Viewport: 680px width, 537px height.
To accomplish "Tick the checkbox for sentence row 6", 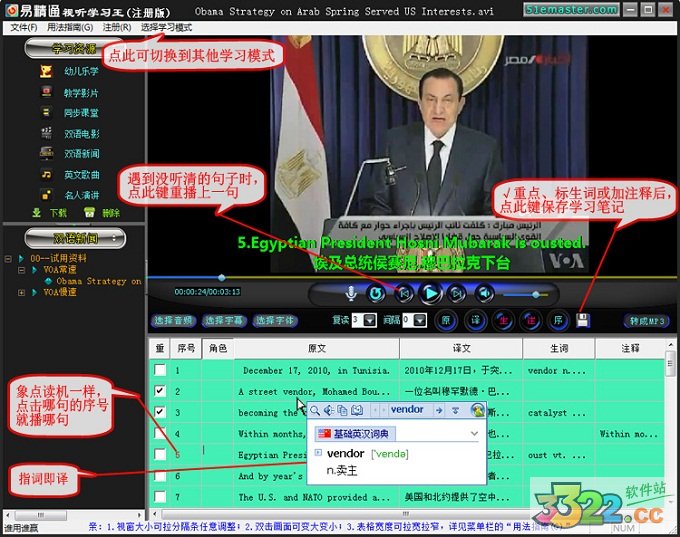I will 160,475.
